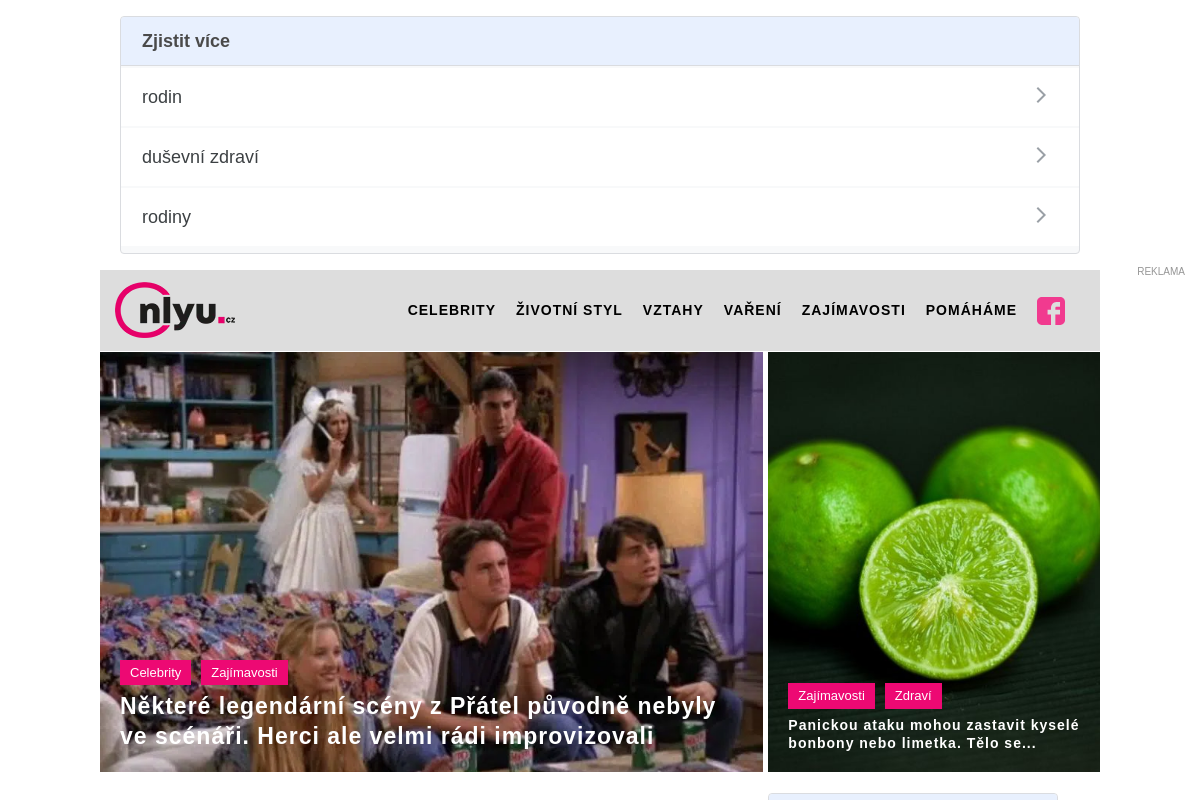The height and width of the screenshot is (800, 1200).
Task: Select Zajímavosti tag on lime article
Action: pyautogui.click(x=831, y=696)
